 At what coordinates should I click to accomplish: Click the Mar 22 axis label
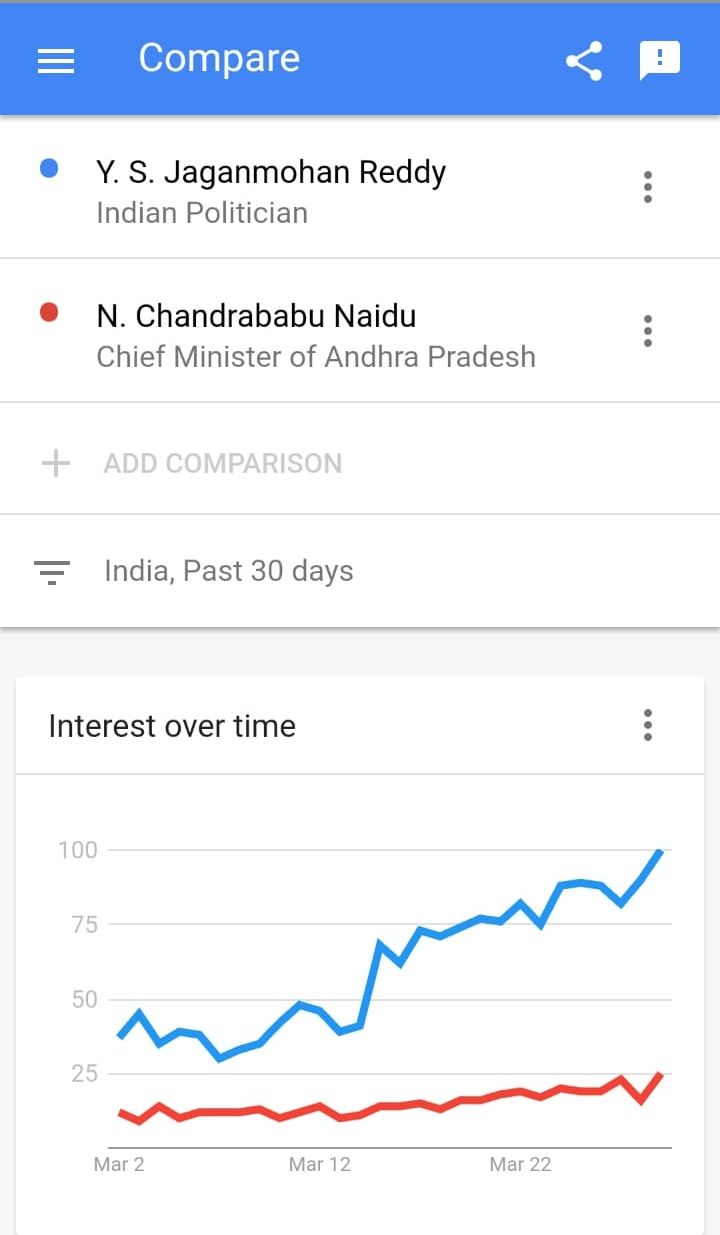point(520,1164)
